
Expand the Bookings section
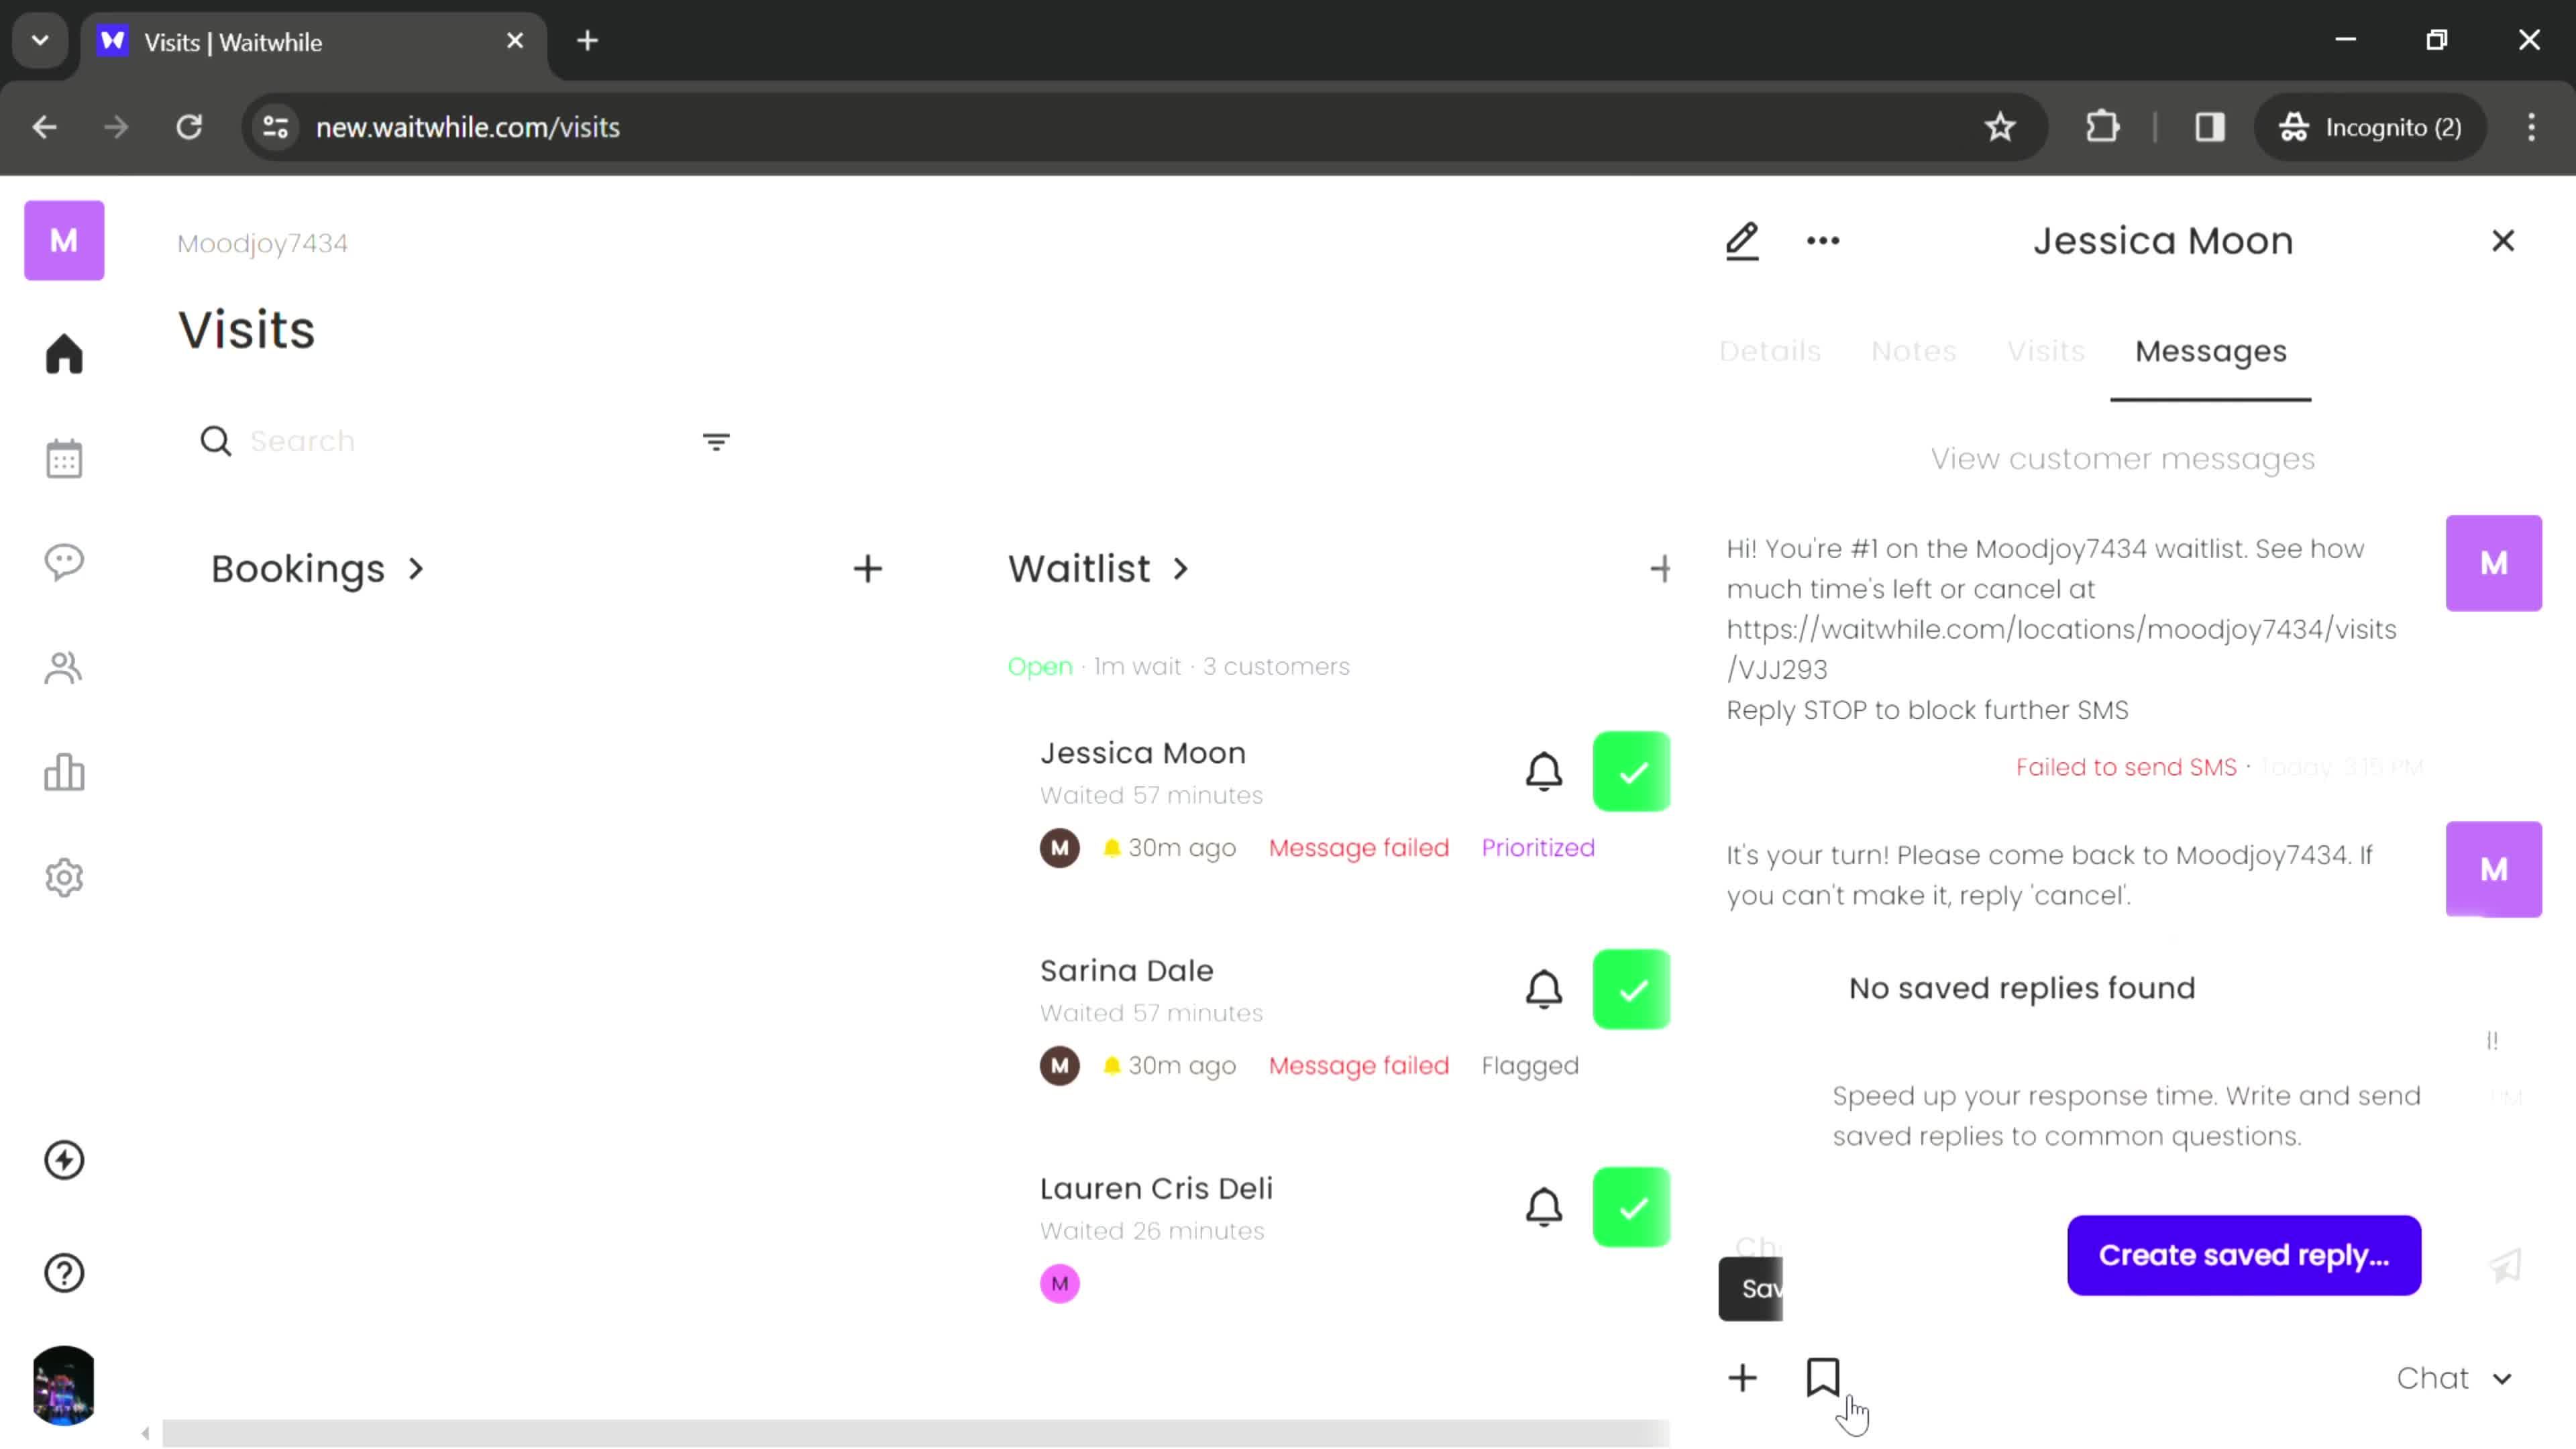[319, 568]
